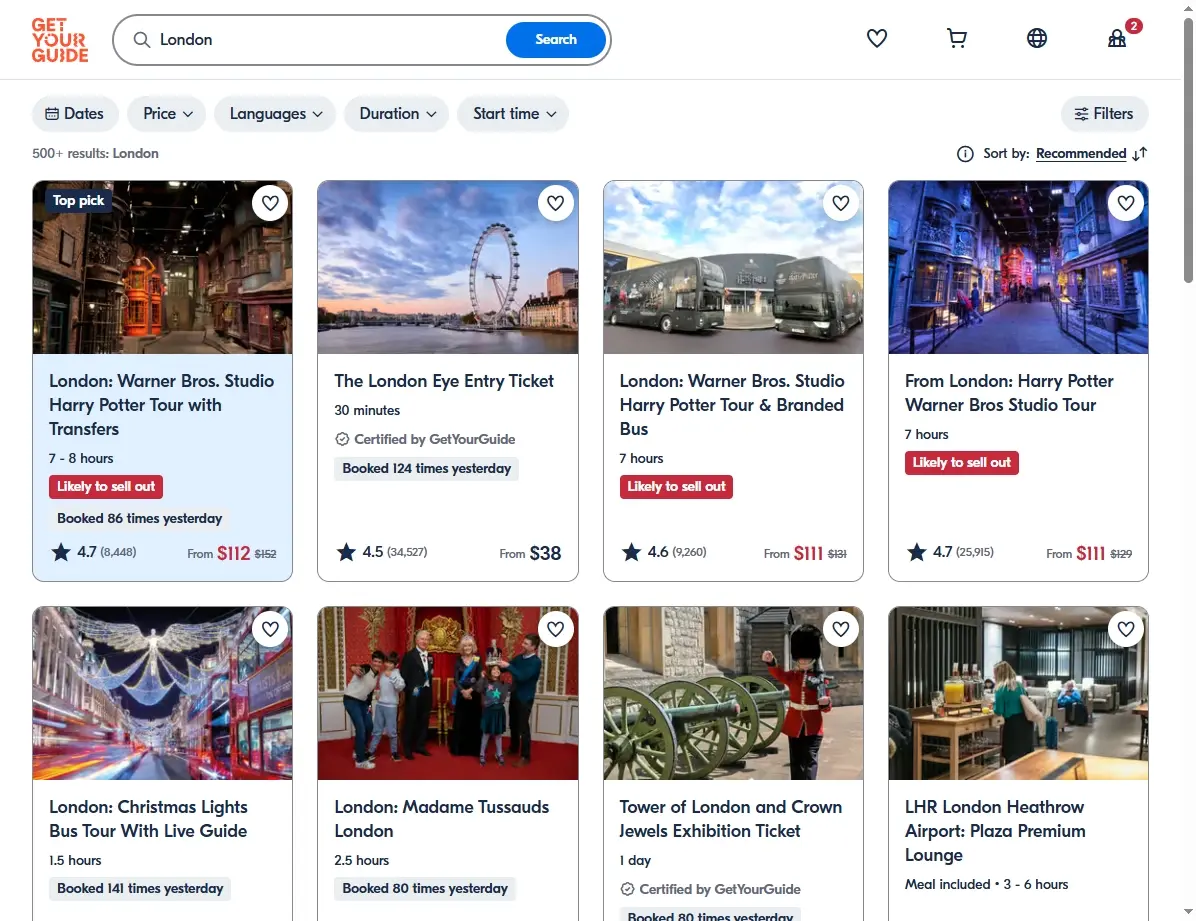The height and width of the screenshot is (921, 1196).
Task: Click into the London search field
Action: point(328,40)
